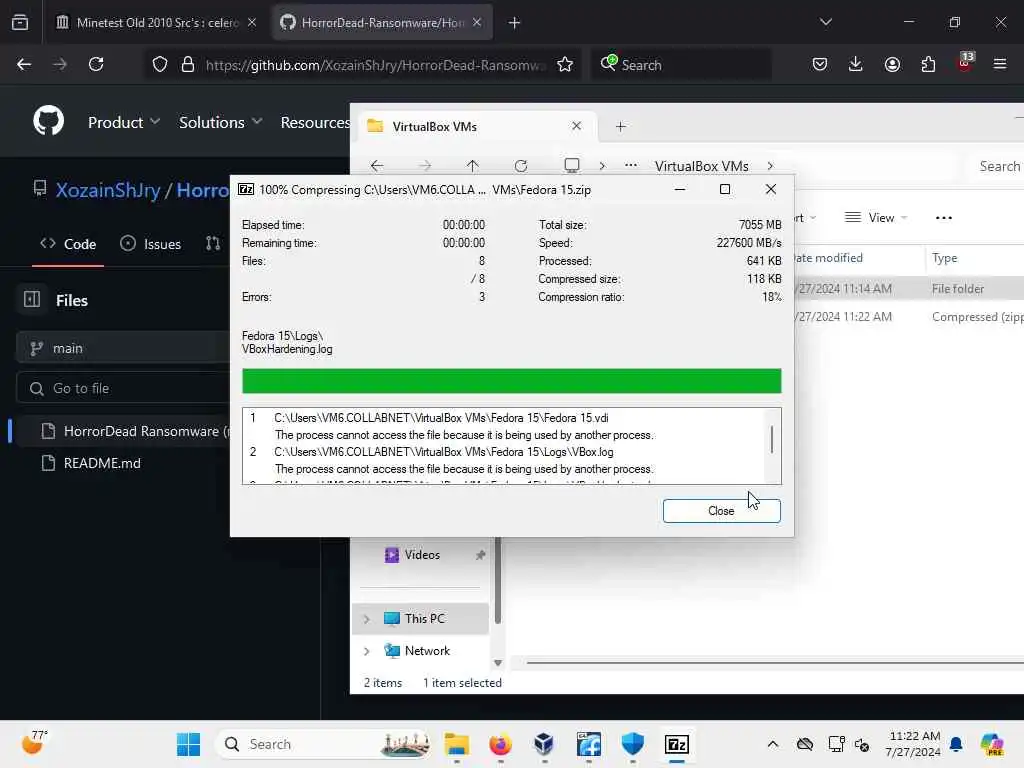Expand GitHub Solutions menu
This screenshot has height=768, width=1024.
[x=221, y=122]
